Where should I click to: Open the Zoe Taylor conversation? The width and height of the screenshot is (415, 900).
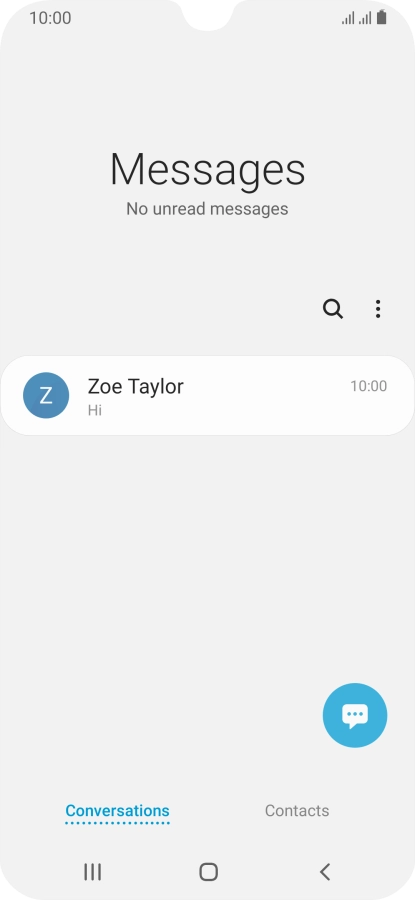[207, 395]
